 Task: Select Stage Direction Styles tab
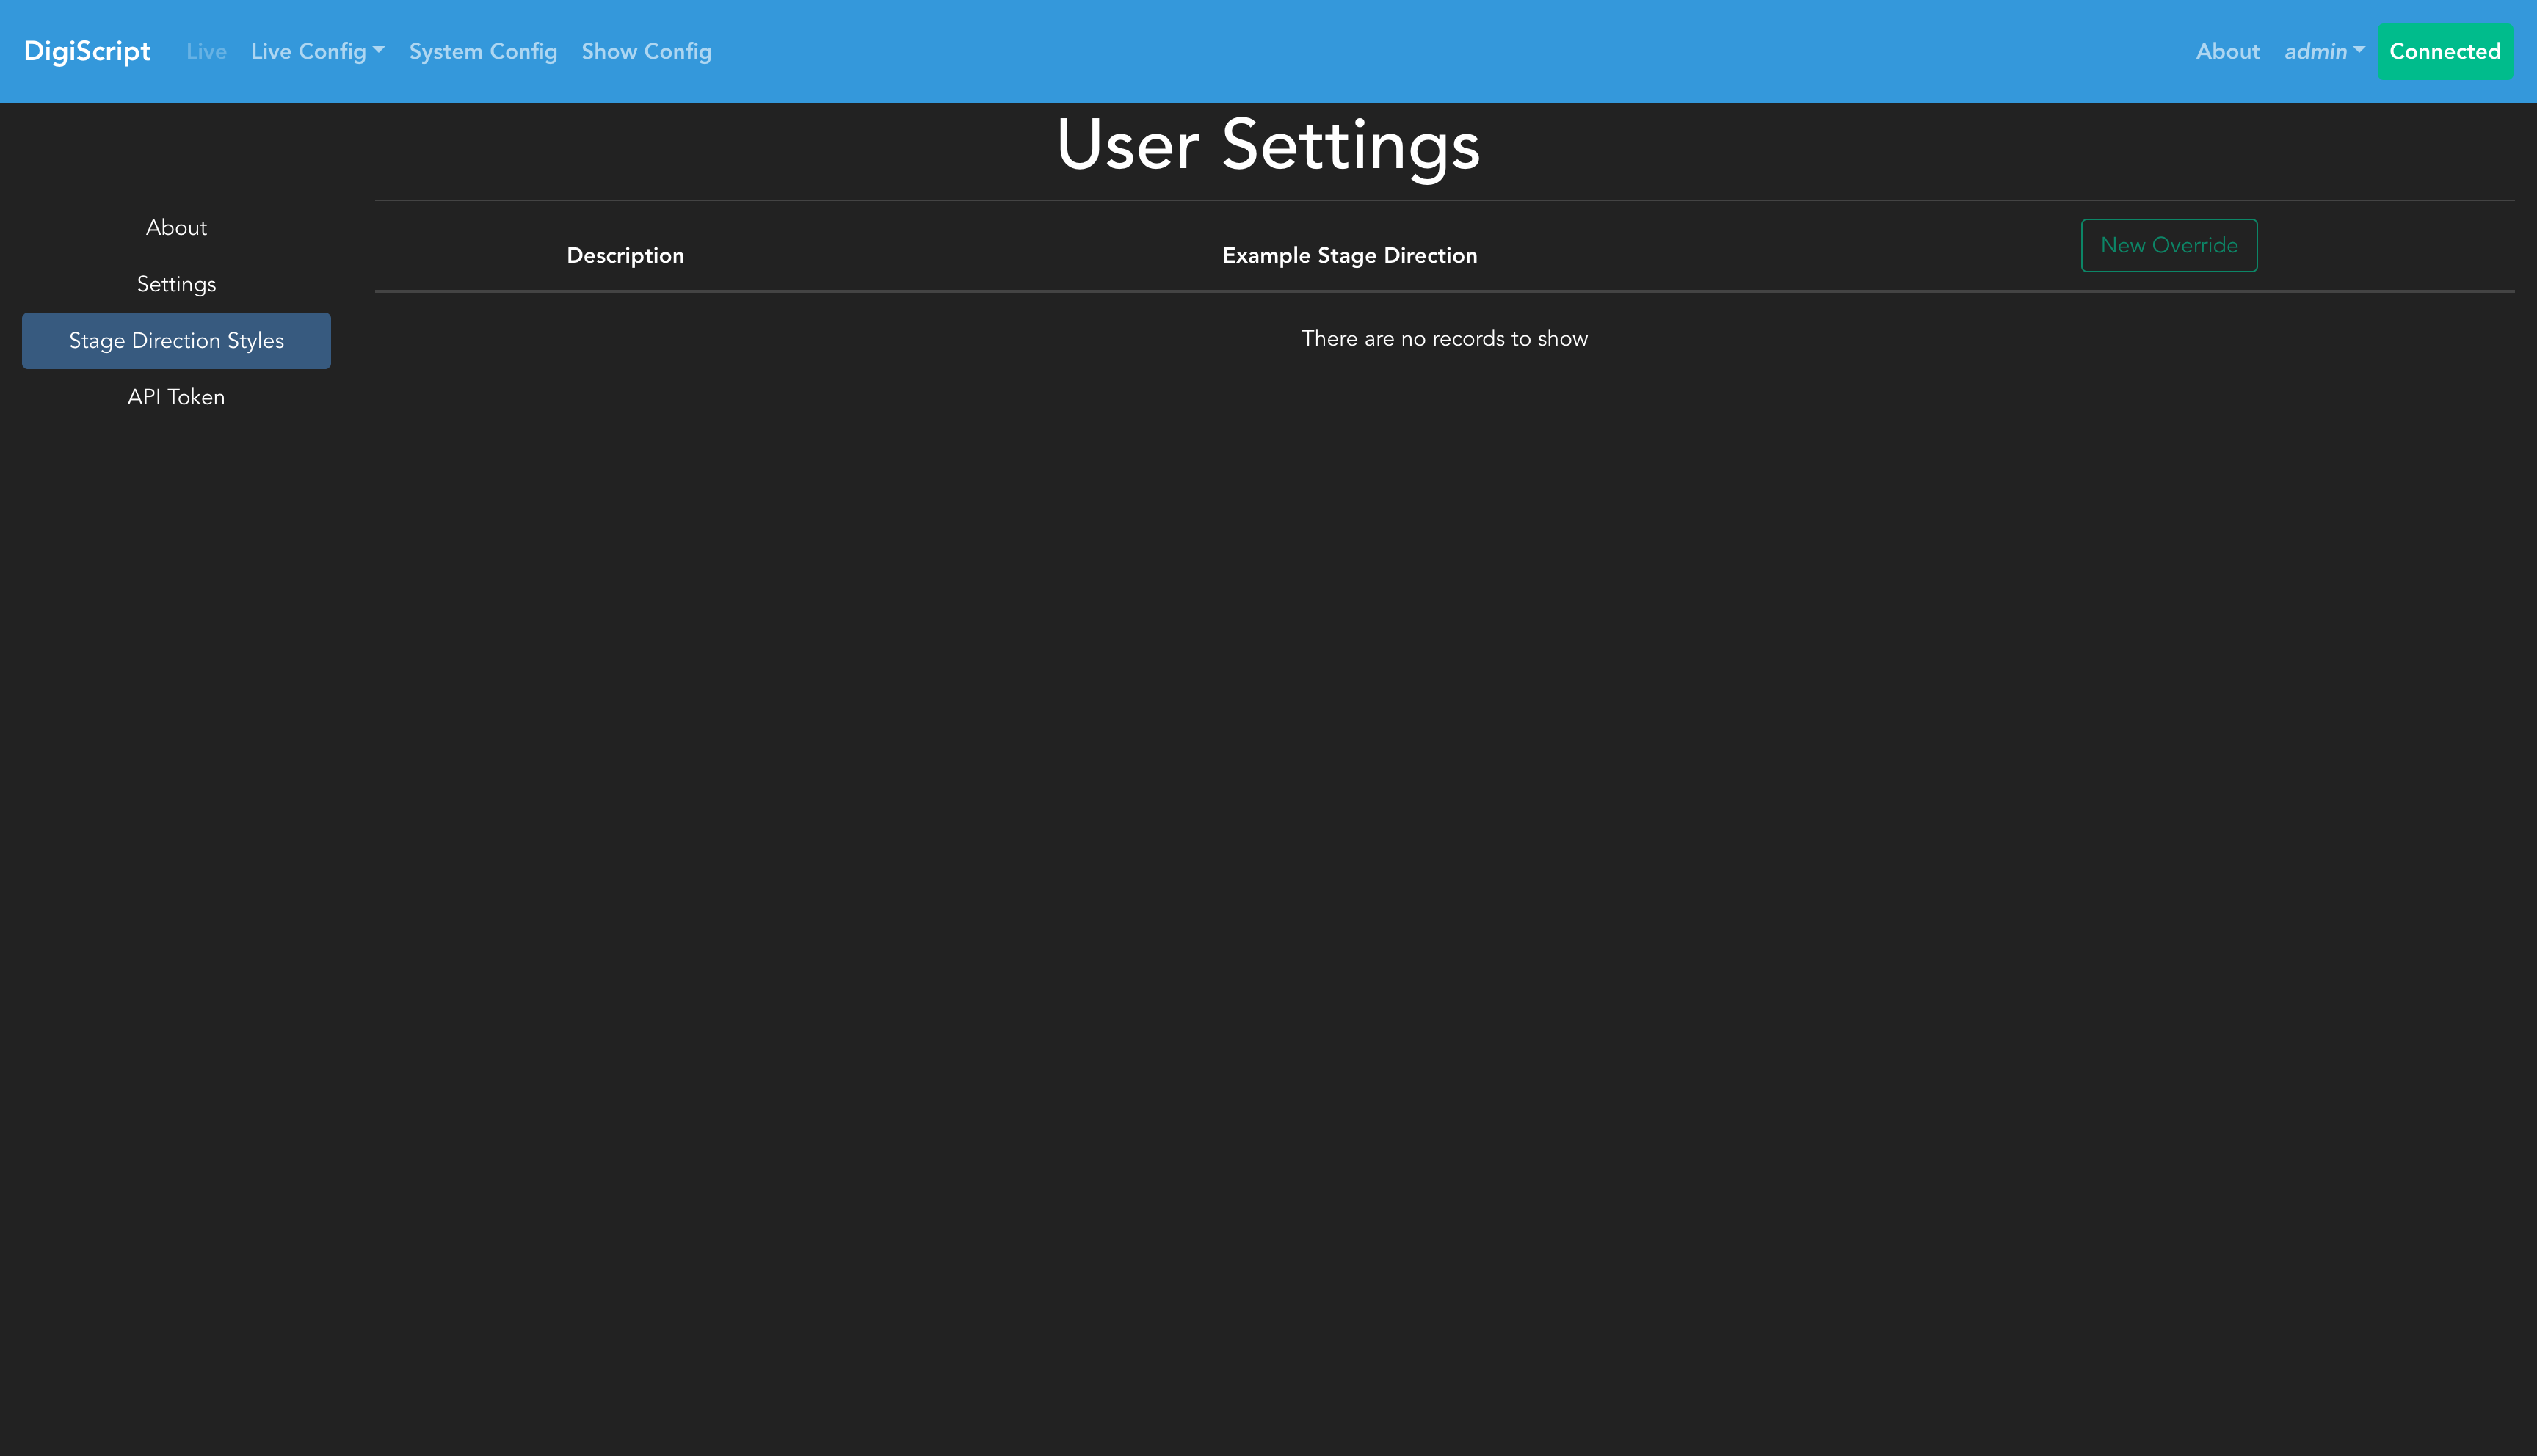pos(176,341)
